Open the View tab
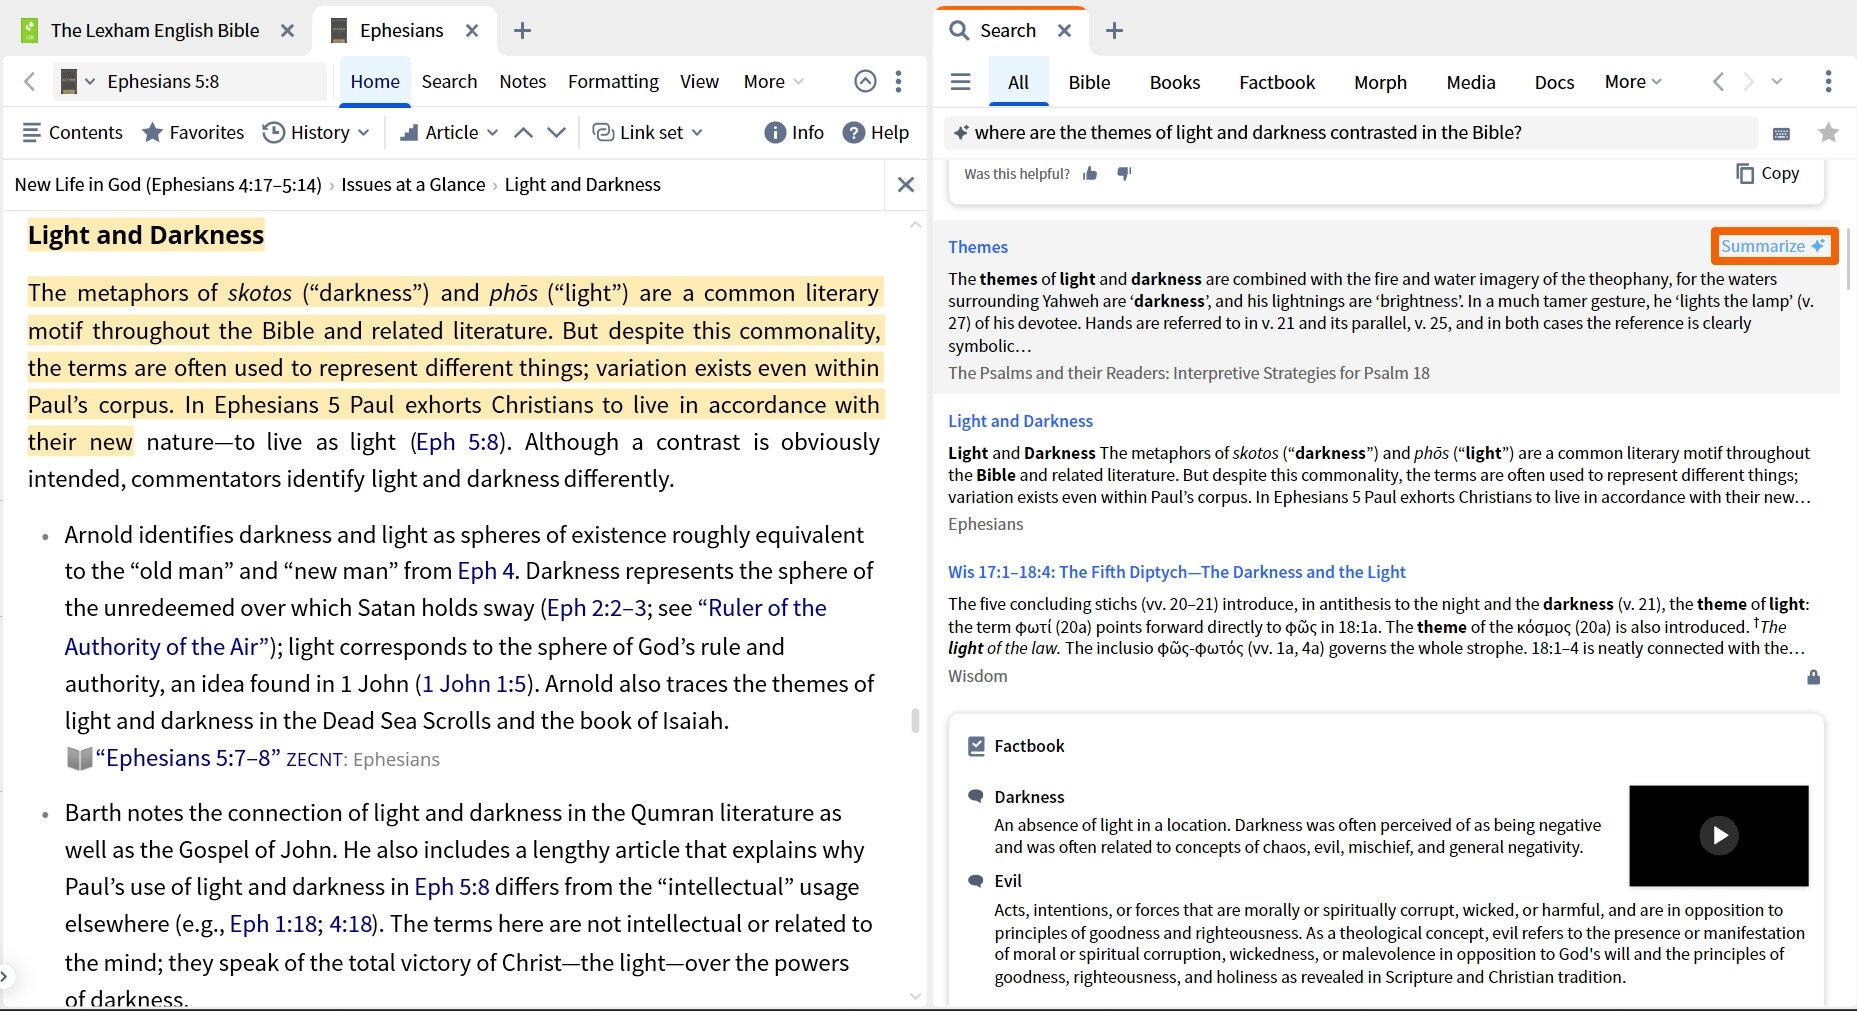Screen dimensions: 1857x1011 [x=699, y=82]
